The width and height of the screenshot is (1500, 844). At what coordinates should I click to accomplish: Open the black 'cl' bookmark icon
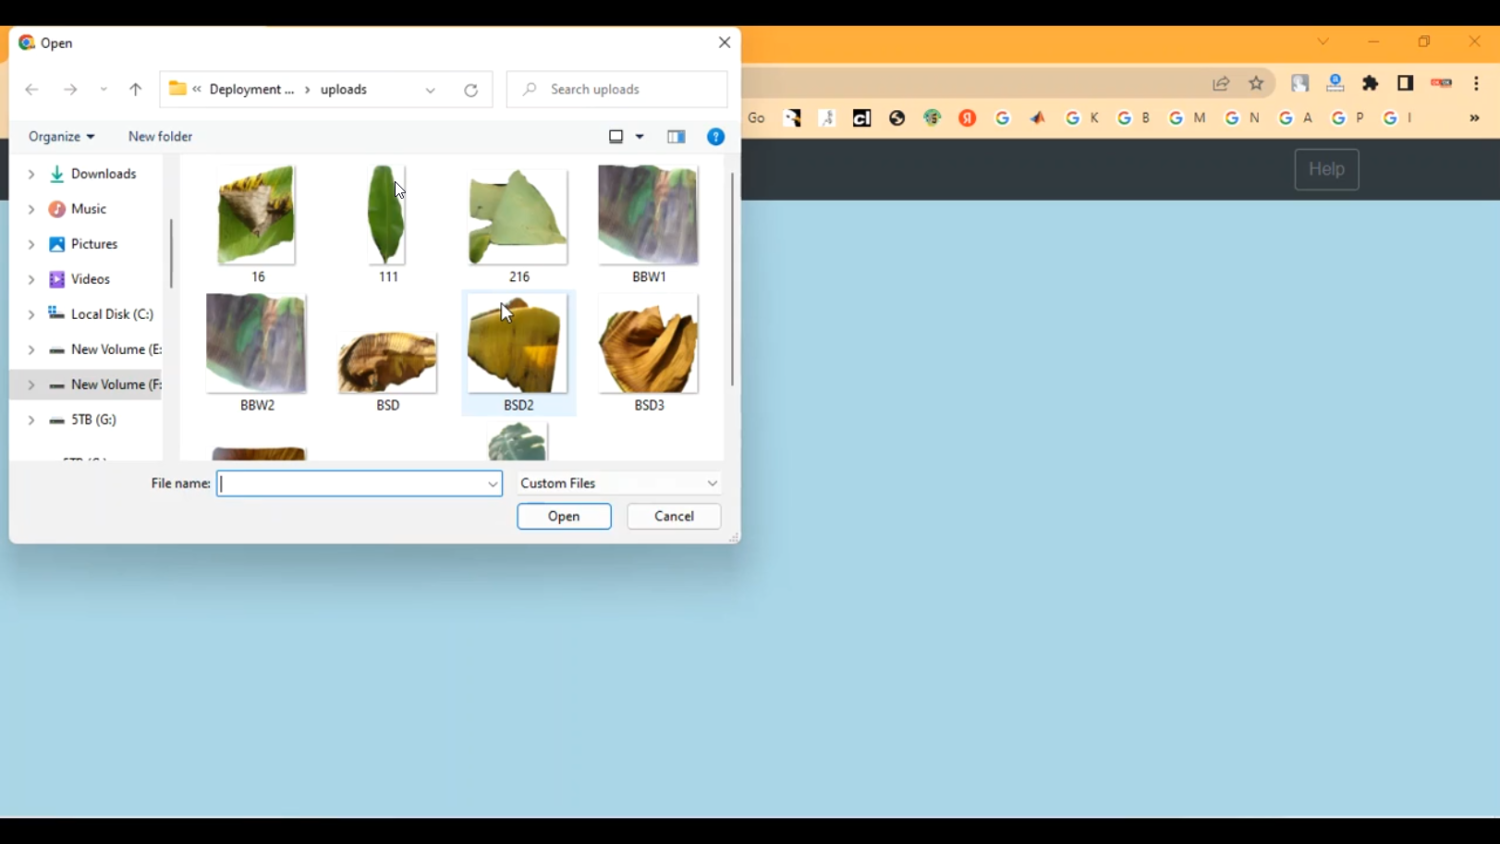[862, 118]
